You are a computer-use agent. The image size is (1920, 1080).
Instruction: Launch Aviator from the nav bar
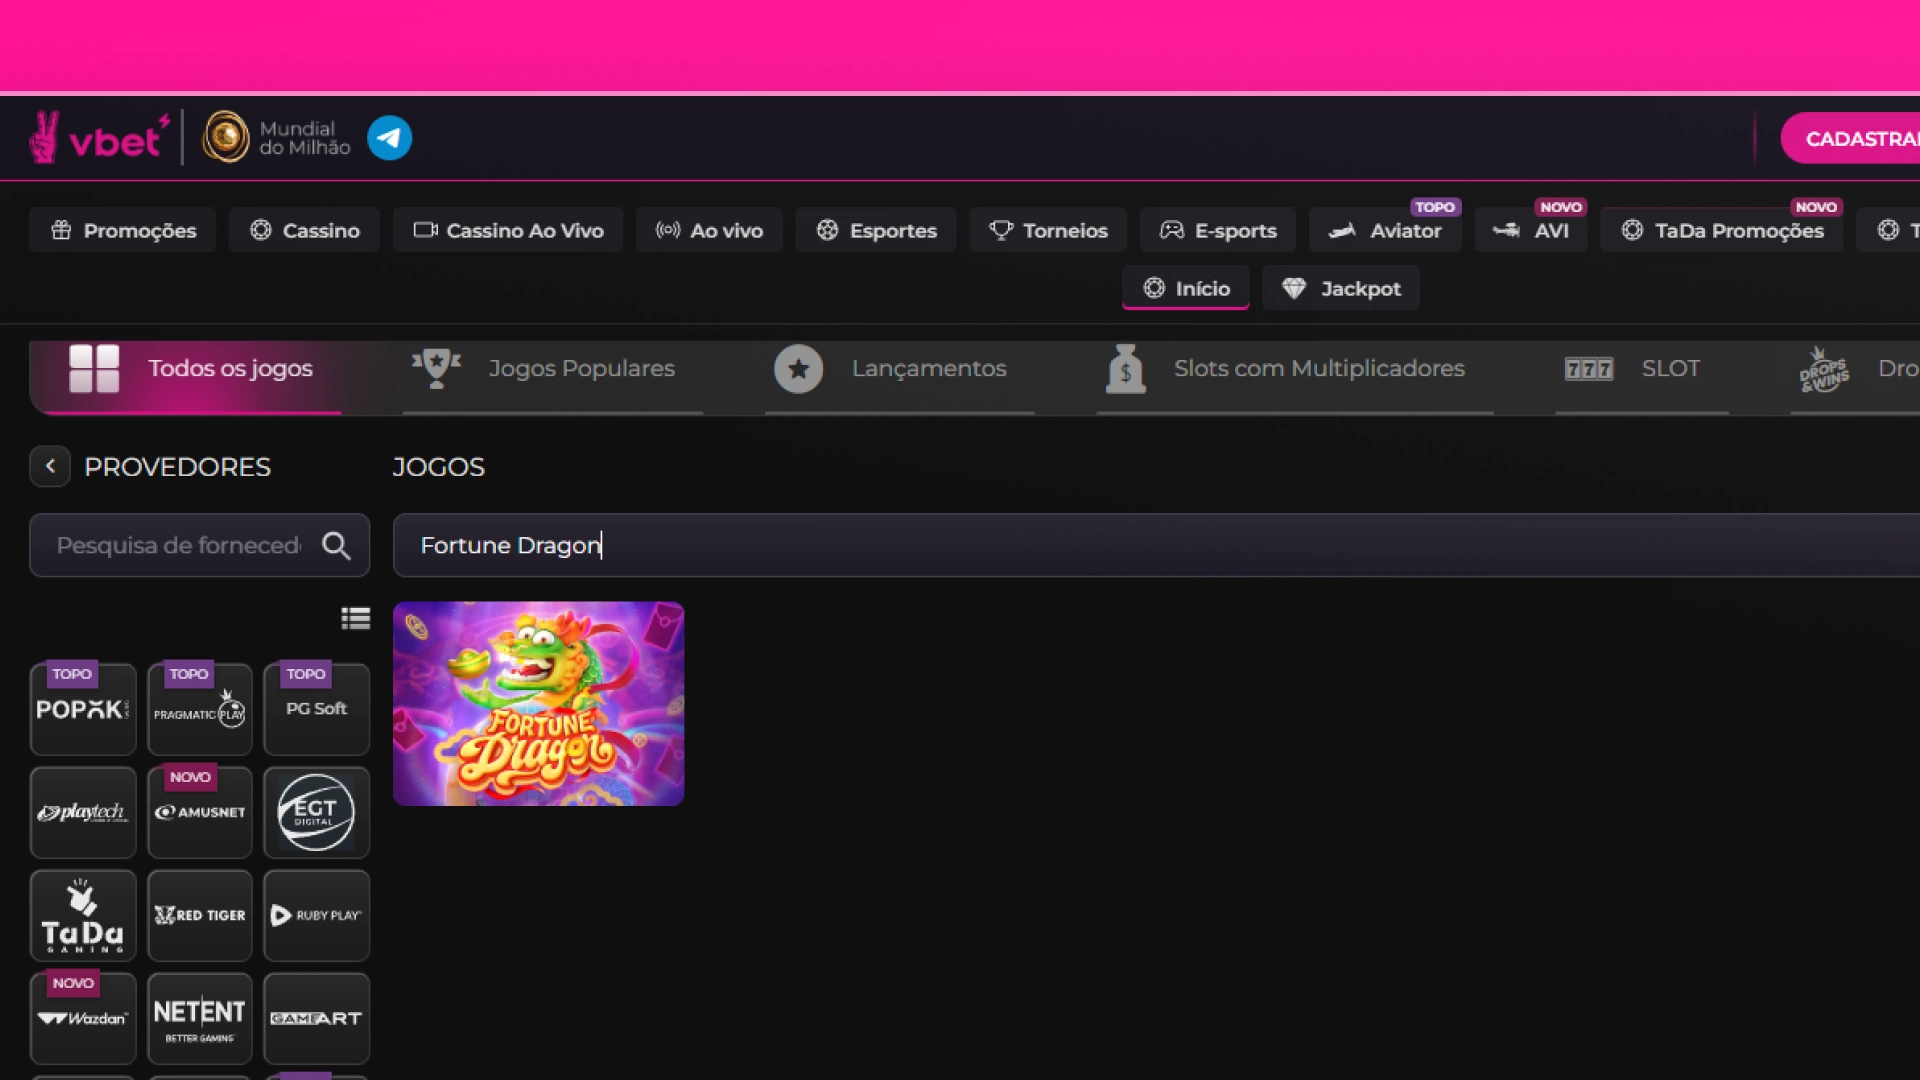tap(1385, 230)
